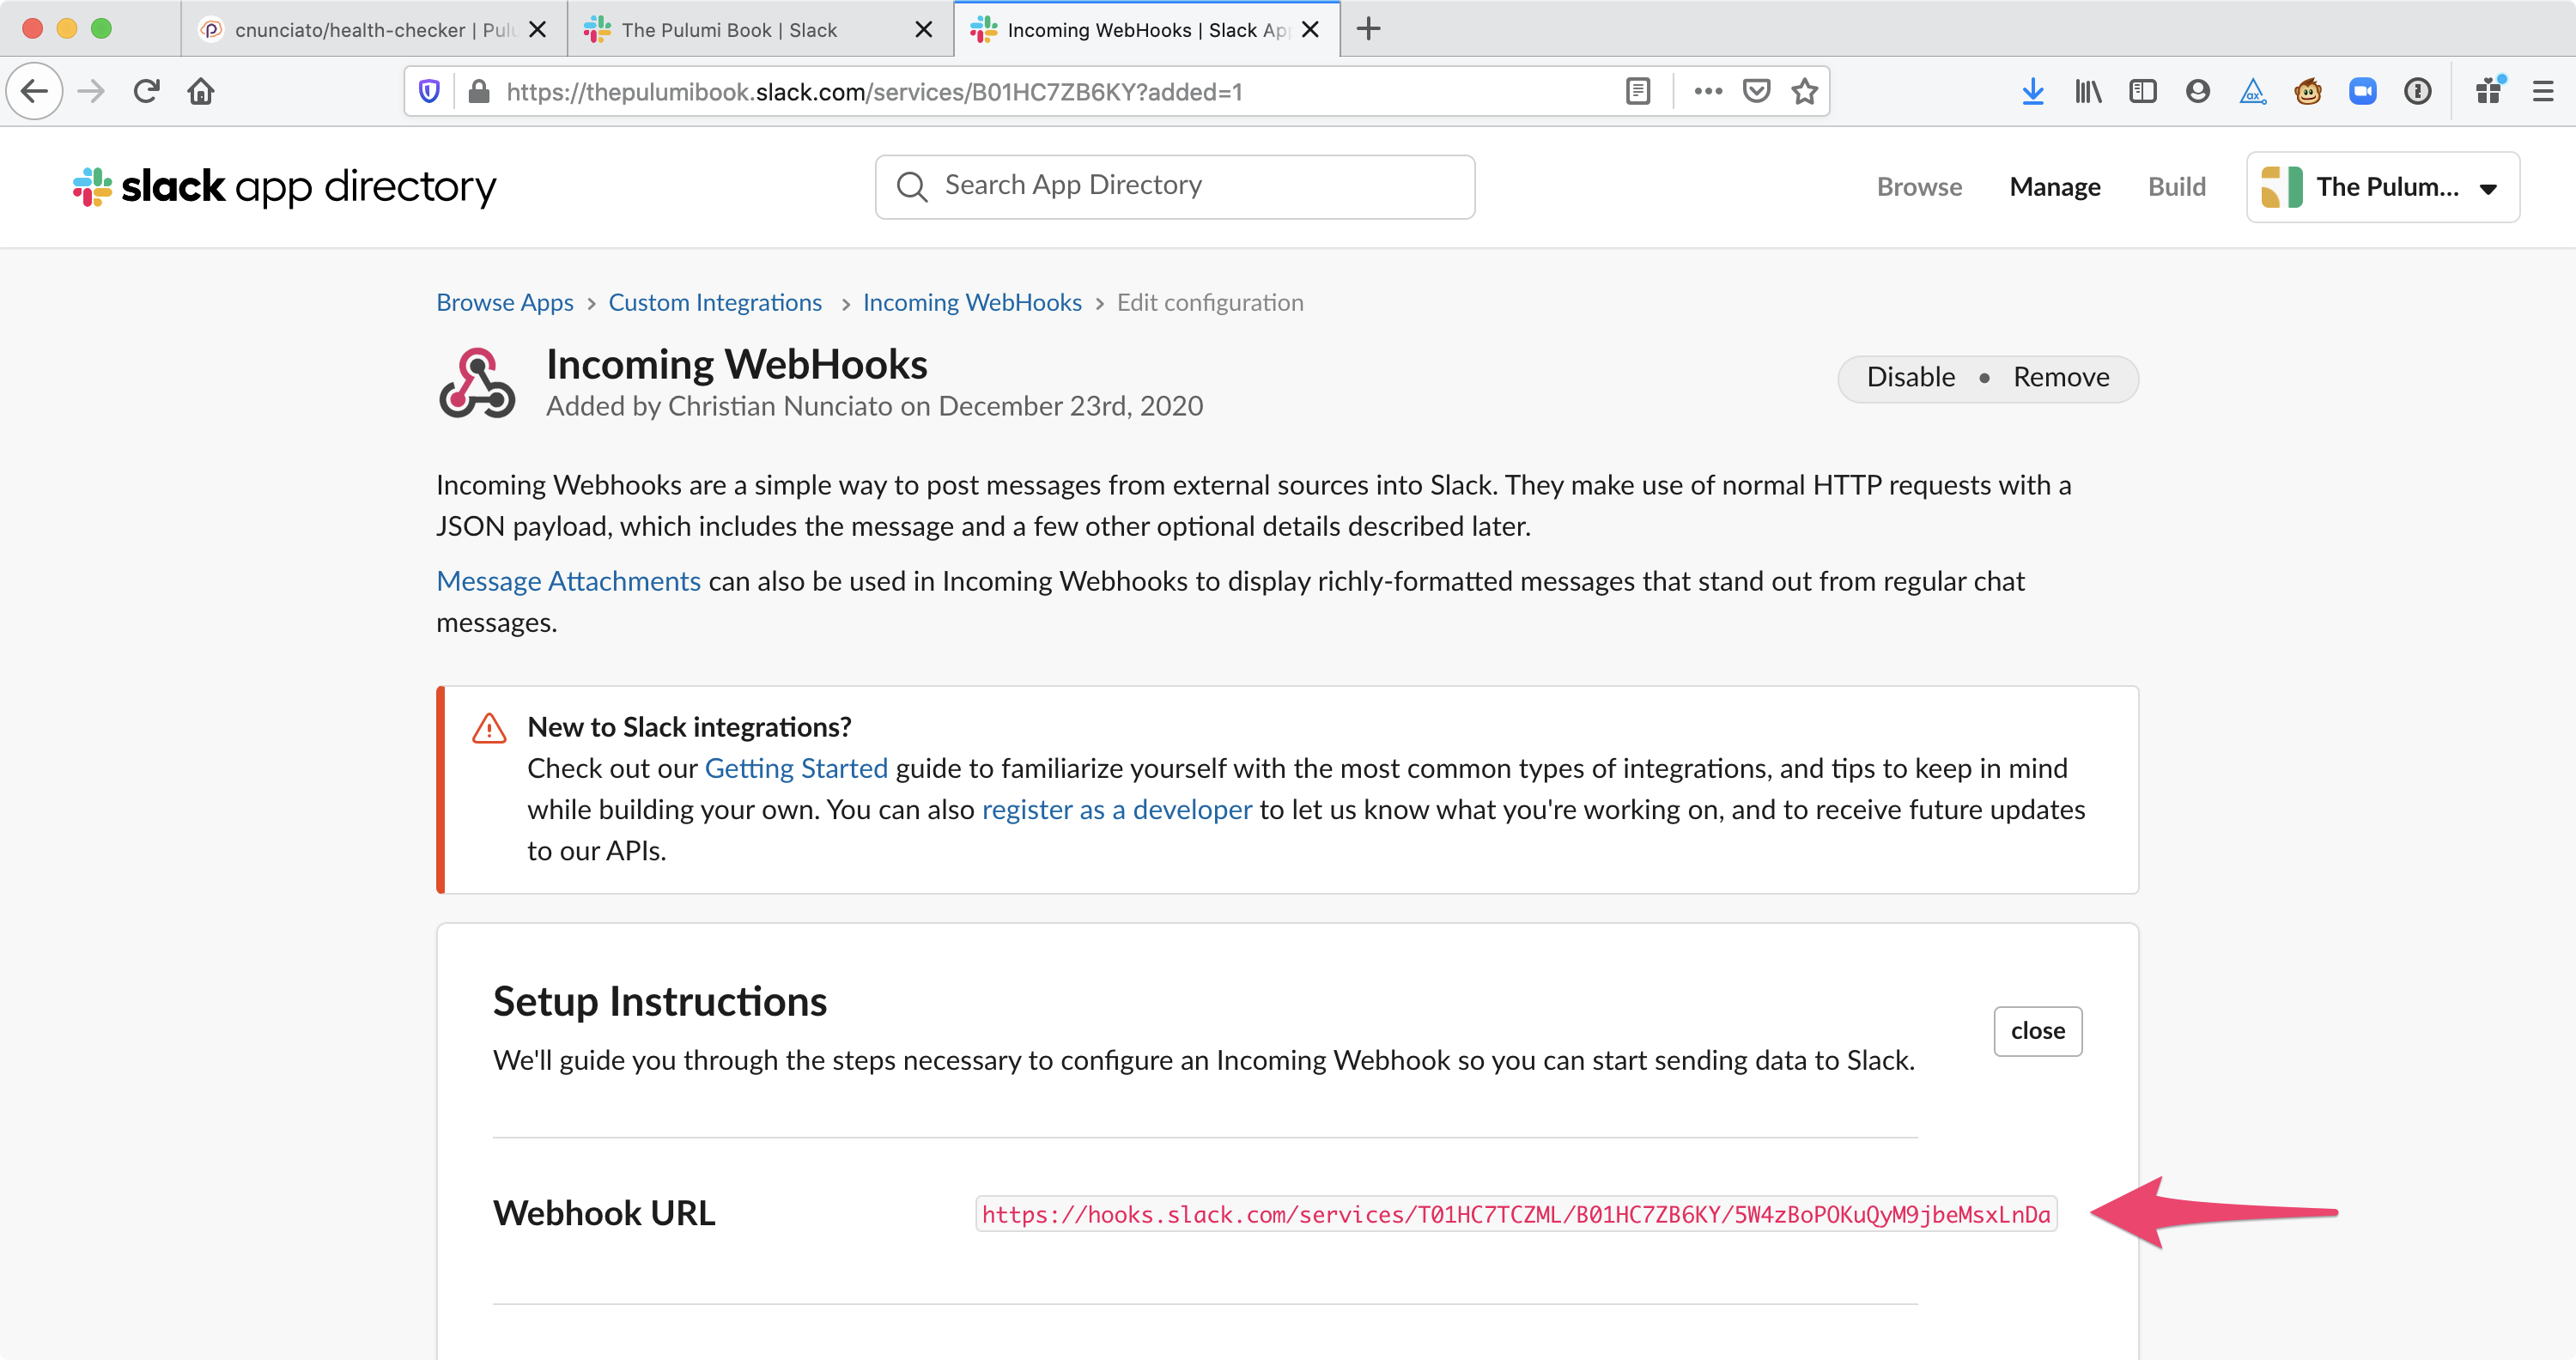Screen dimensions: 2576x1360
Task: Click the triangle extension icon
Action: pos(2252,92)
